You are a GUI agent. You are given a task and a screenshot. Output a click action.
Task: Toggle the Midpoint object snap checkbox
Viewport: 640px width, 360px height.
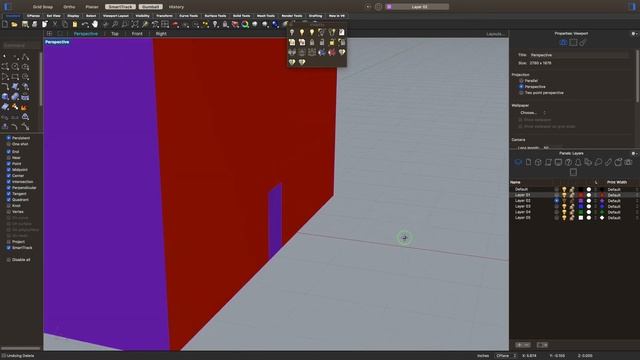click(x=9, y=169)
